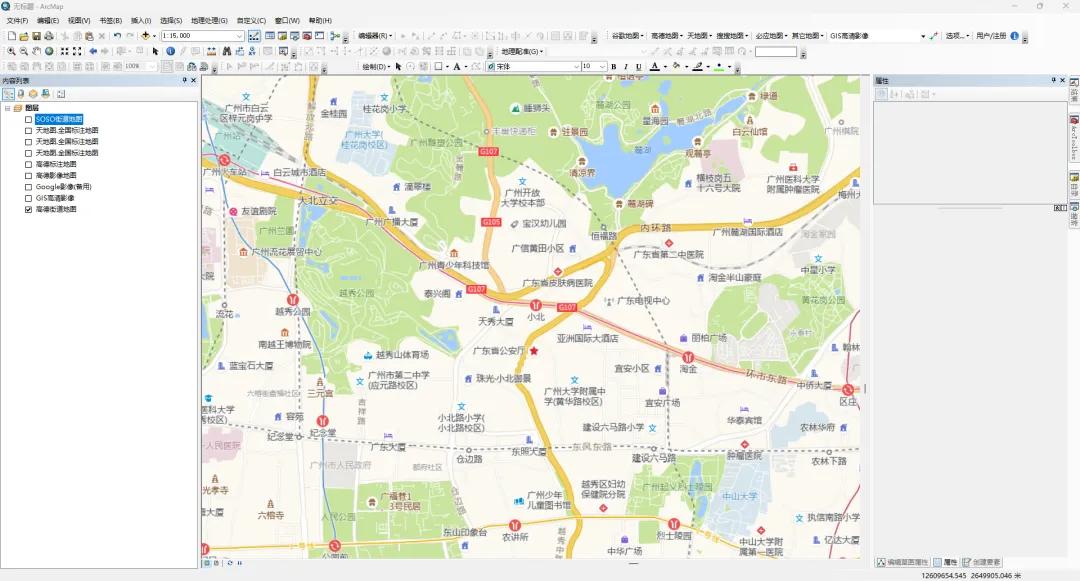
Task: Open the 文件(F) menu
Action: point(17,21)
